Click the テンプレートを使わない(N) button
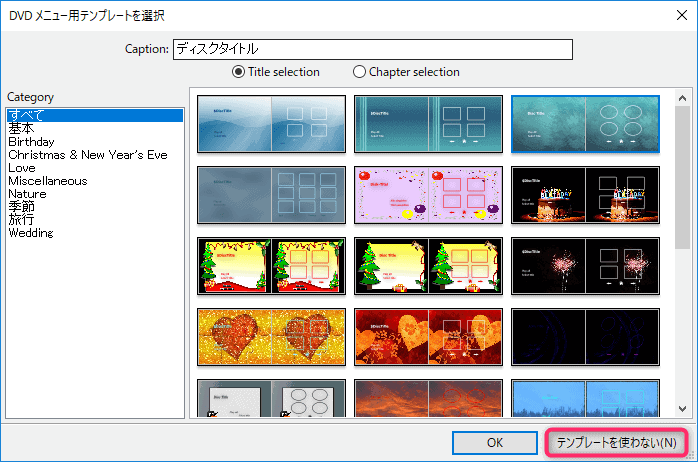This screenshot has width=698, height=462. point(616,442)
